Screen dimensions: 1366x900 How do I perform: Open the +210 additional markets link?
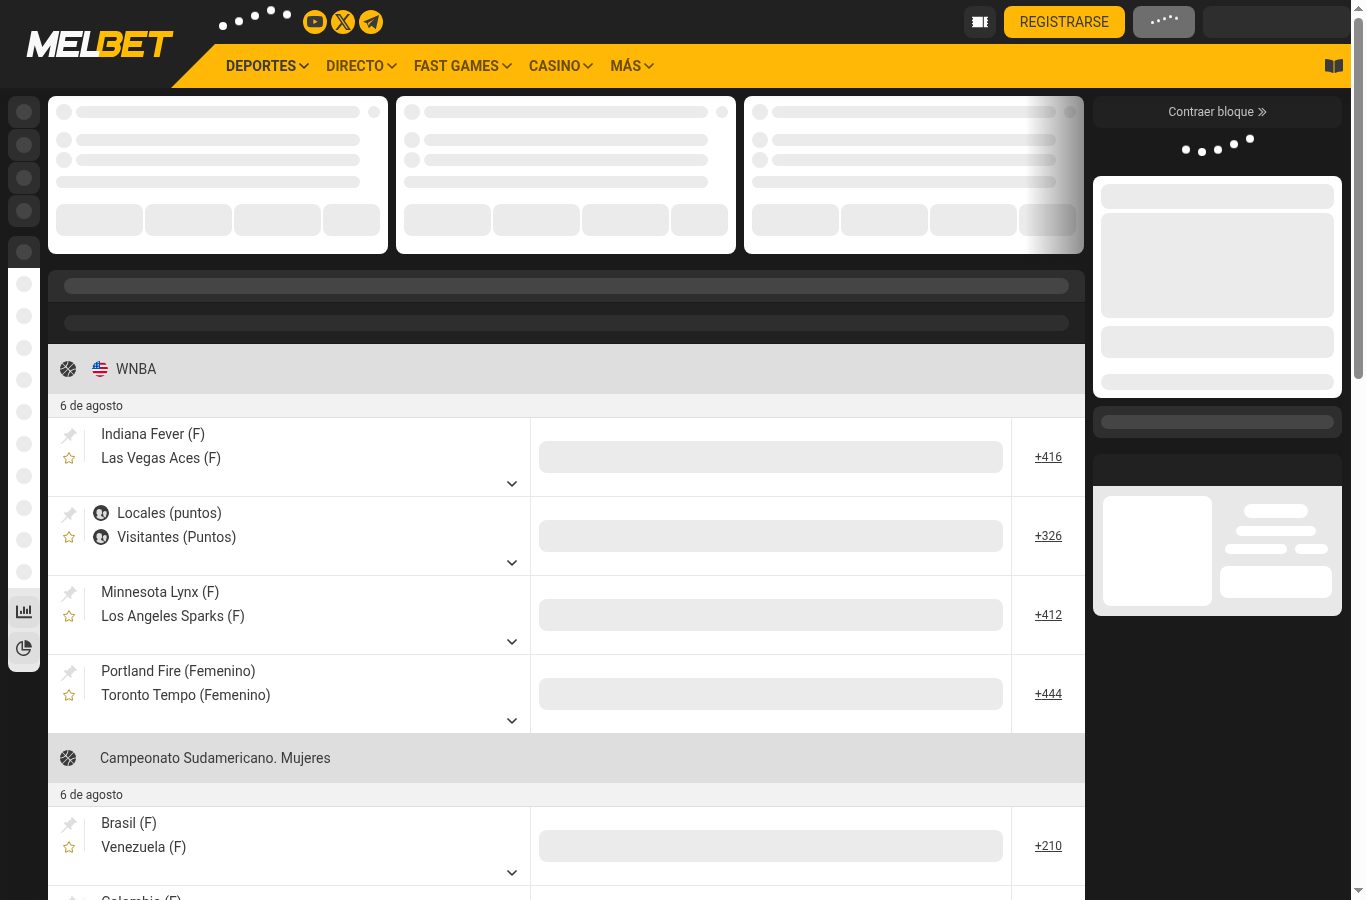coord(1048,846)
